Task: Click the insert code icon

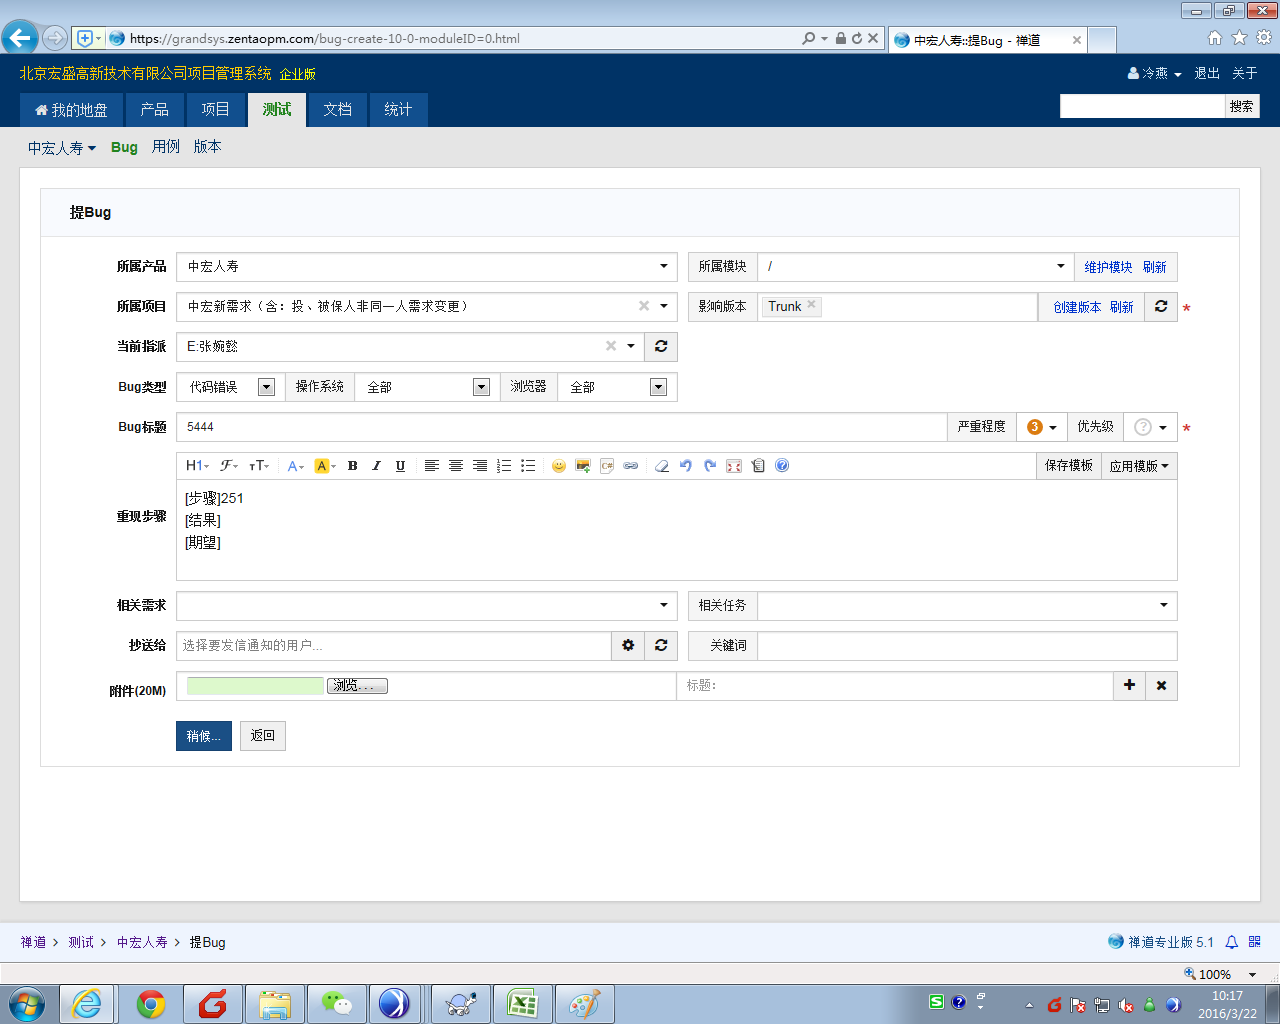Action: pos(607,466)
